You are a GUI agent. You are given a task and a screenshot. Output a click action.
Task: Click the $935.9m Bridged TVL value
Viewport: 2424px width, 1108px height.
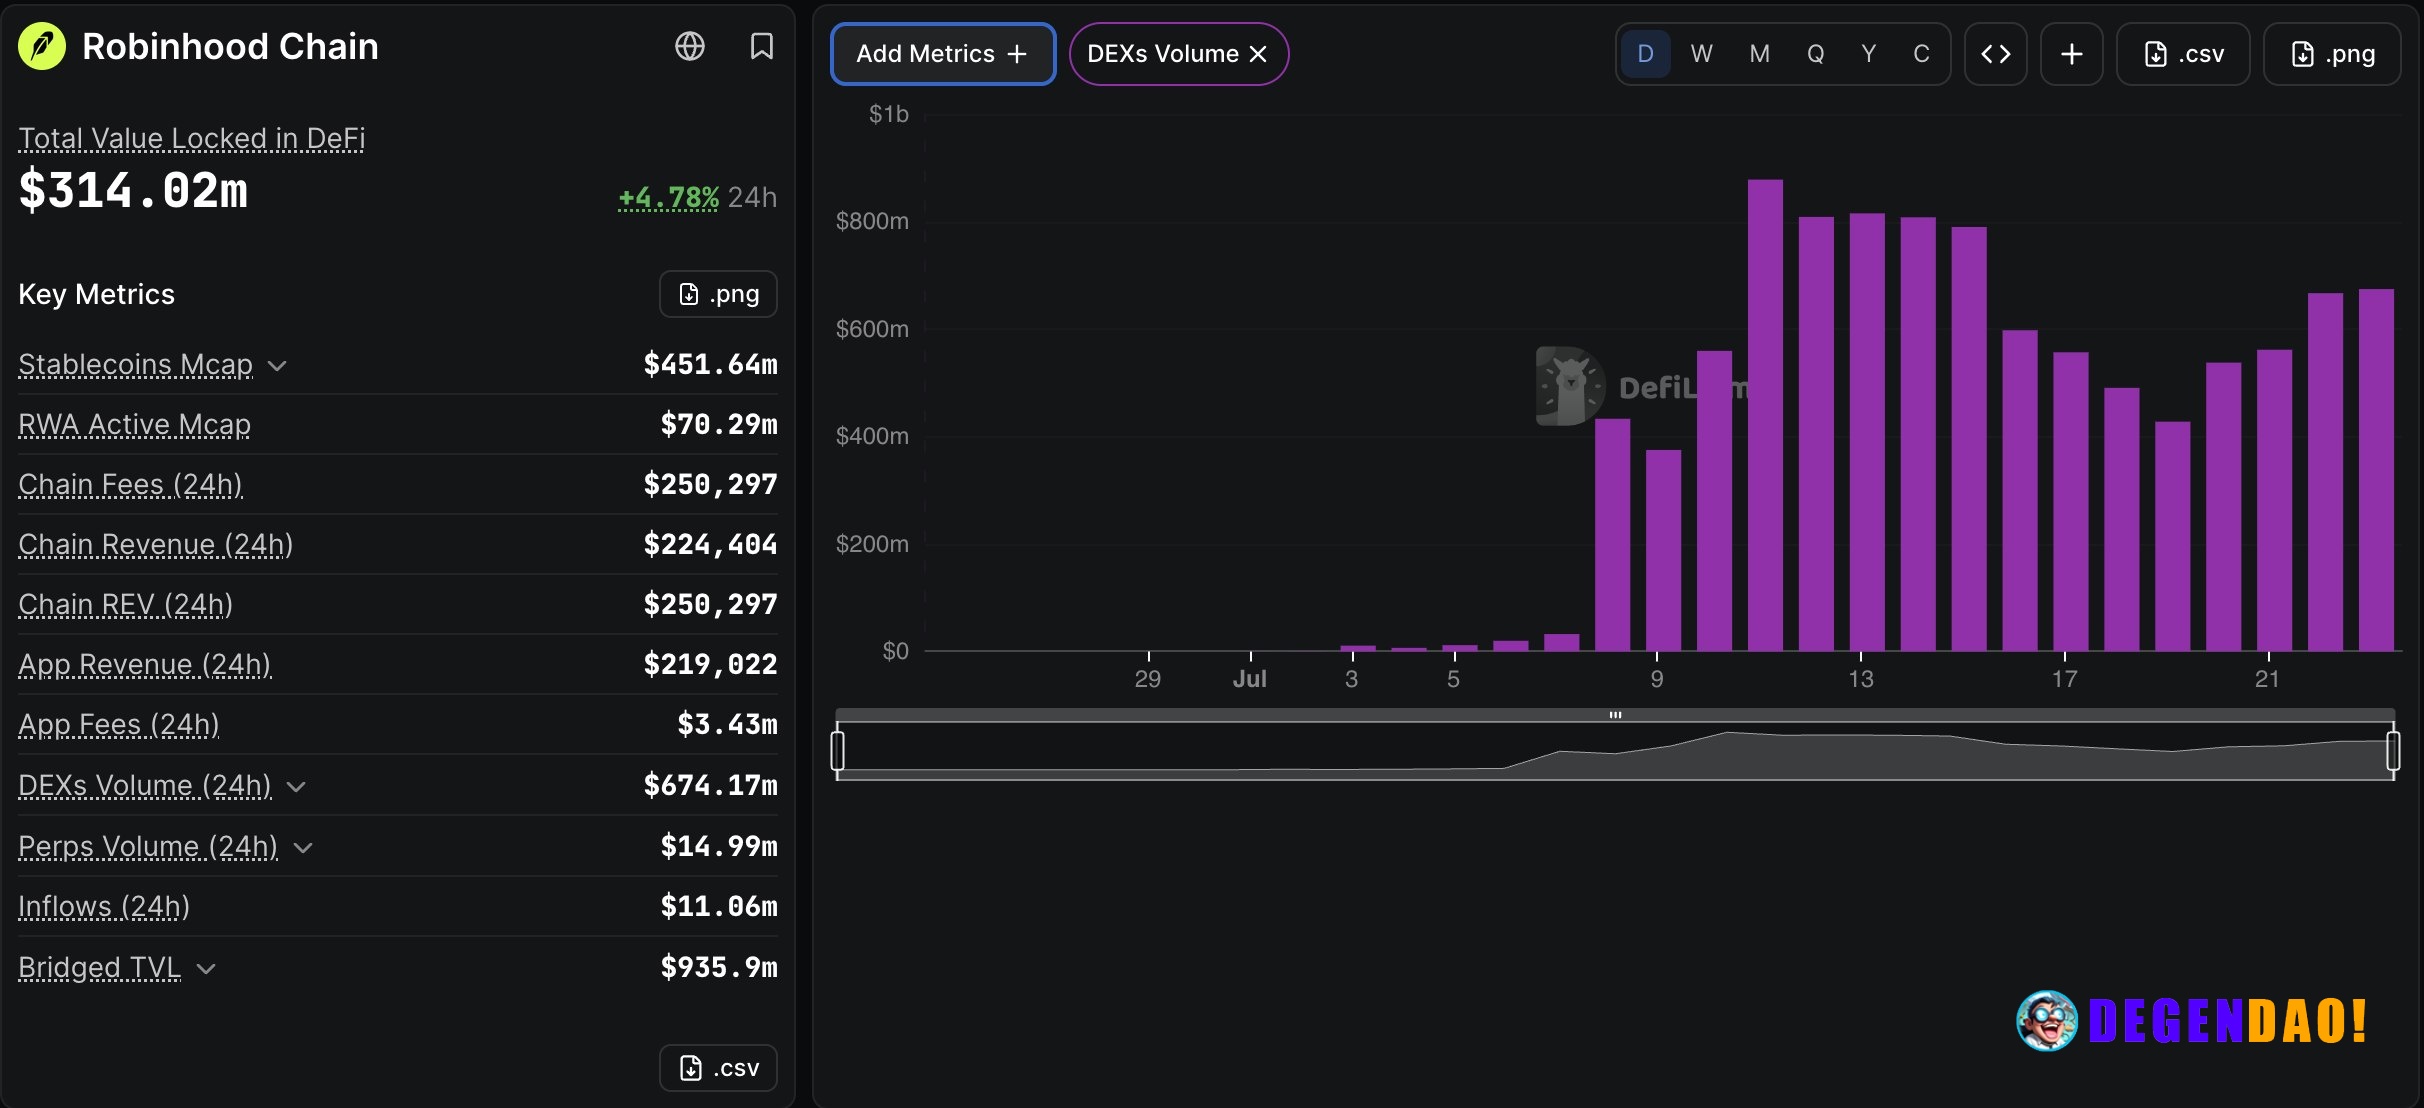[x=718, y=967]
